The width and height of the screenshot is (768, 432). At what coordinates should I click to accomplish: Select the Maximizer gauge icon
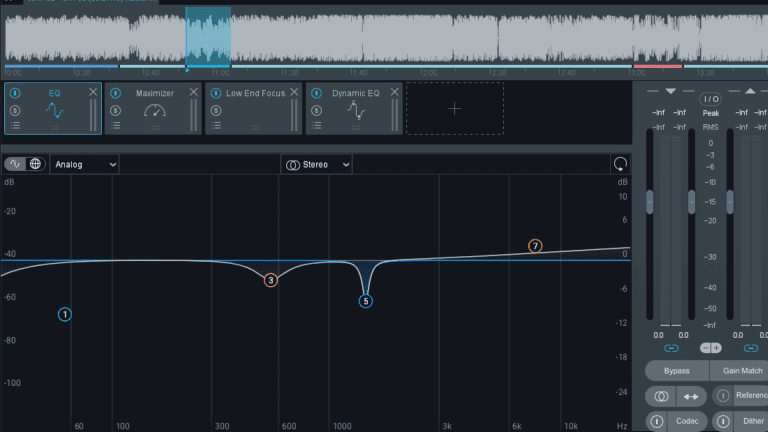point(155,111)
